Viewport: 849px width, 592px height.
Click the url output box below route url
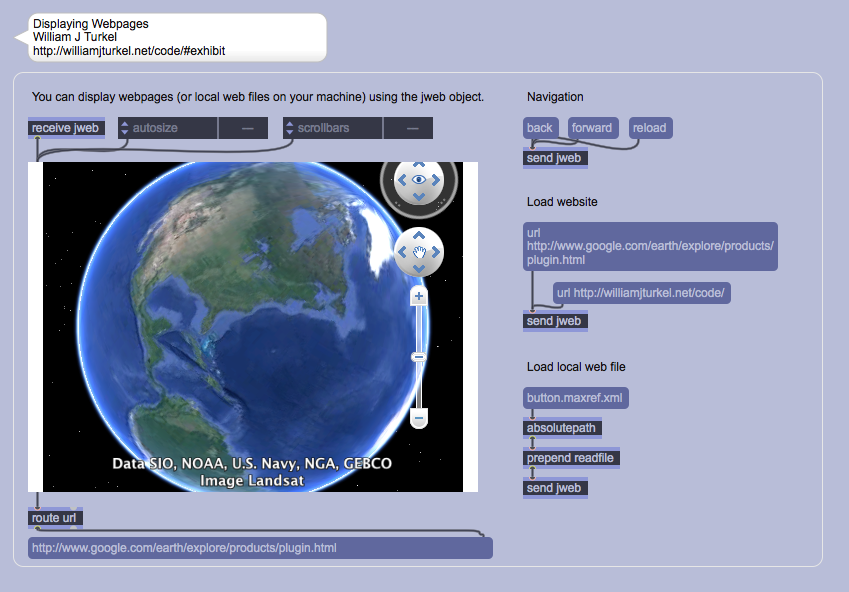(x=260, y=548)
